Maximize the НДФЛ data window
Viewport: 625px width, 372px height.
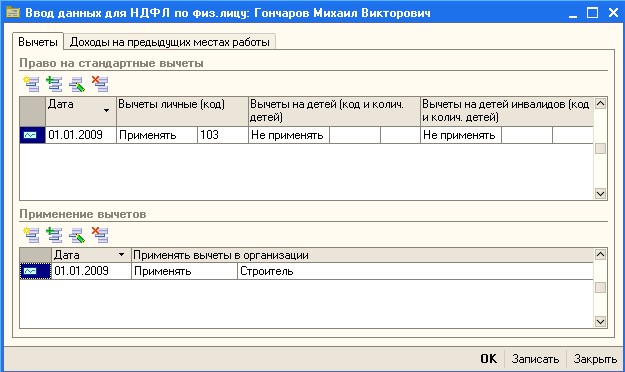click(592, 13)
